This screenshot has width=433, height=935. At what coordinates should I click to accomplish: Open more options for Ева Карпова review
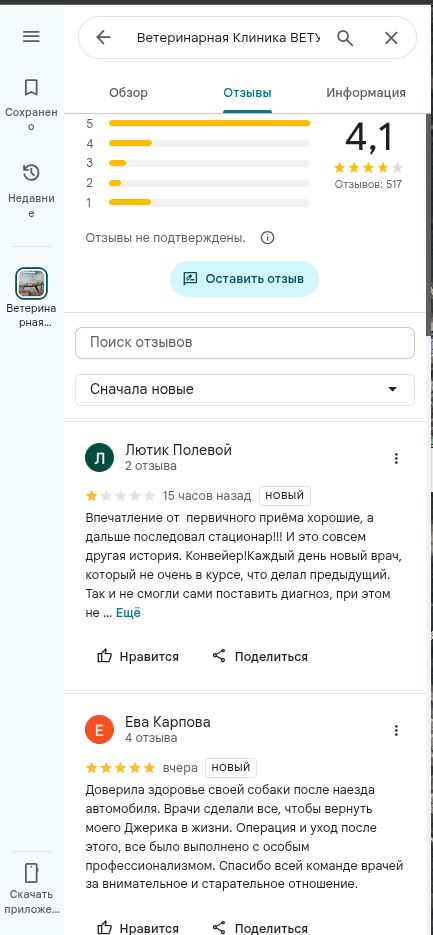point(396,730)
